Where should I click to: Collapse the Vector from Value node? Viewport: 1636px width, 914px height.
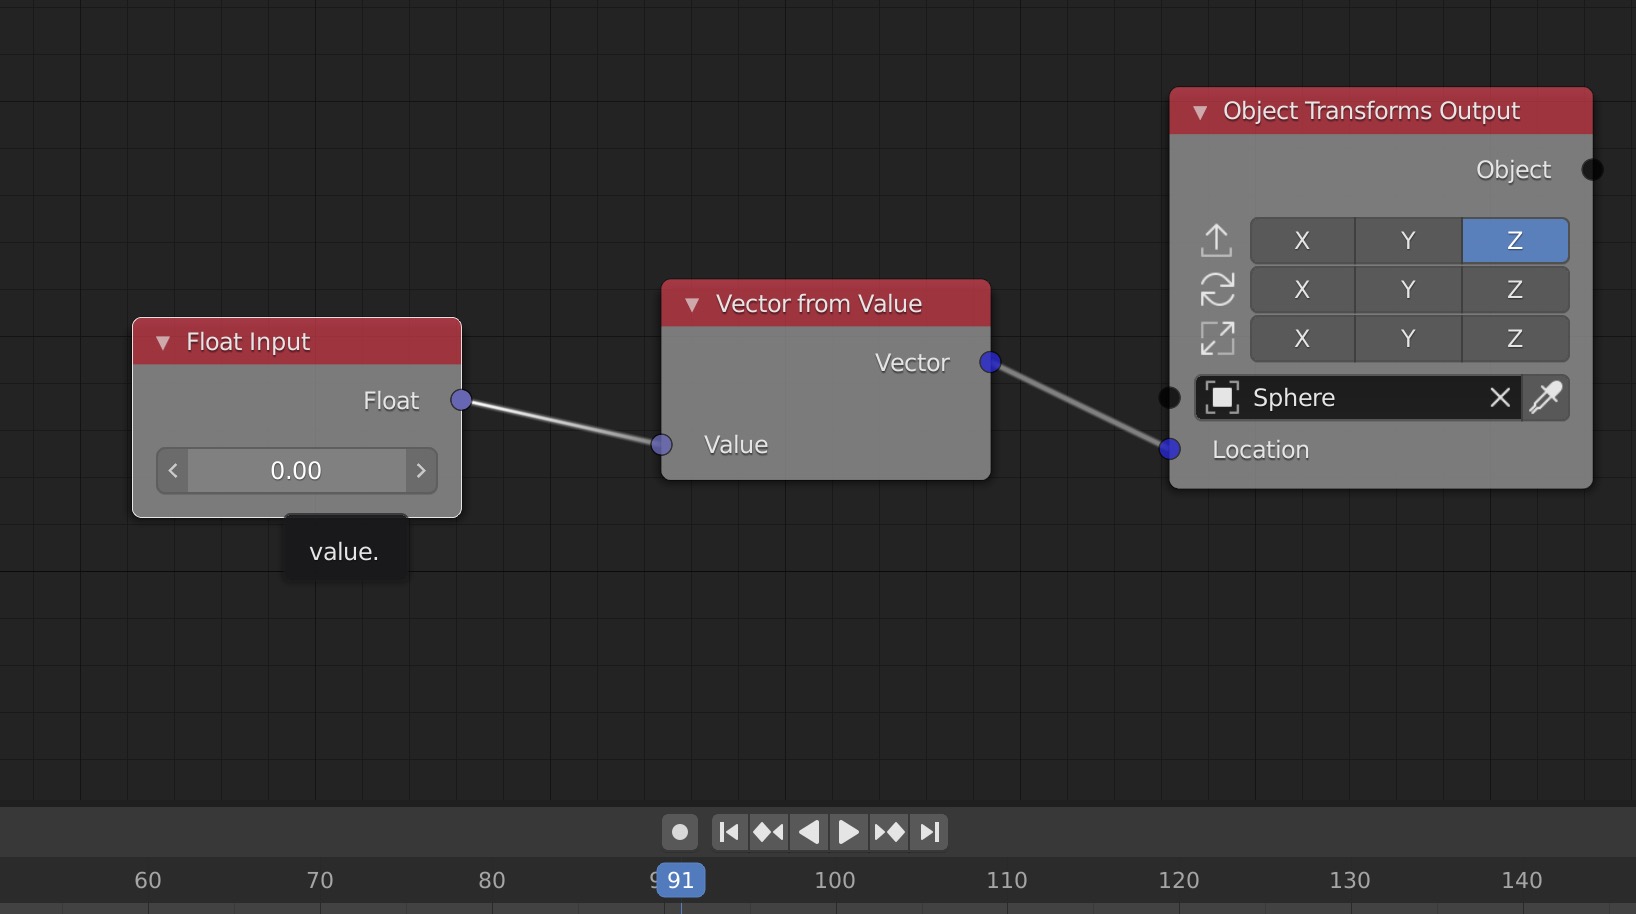click(x=692, y=304)
